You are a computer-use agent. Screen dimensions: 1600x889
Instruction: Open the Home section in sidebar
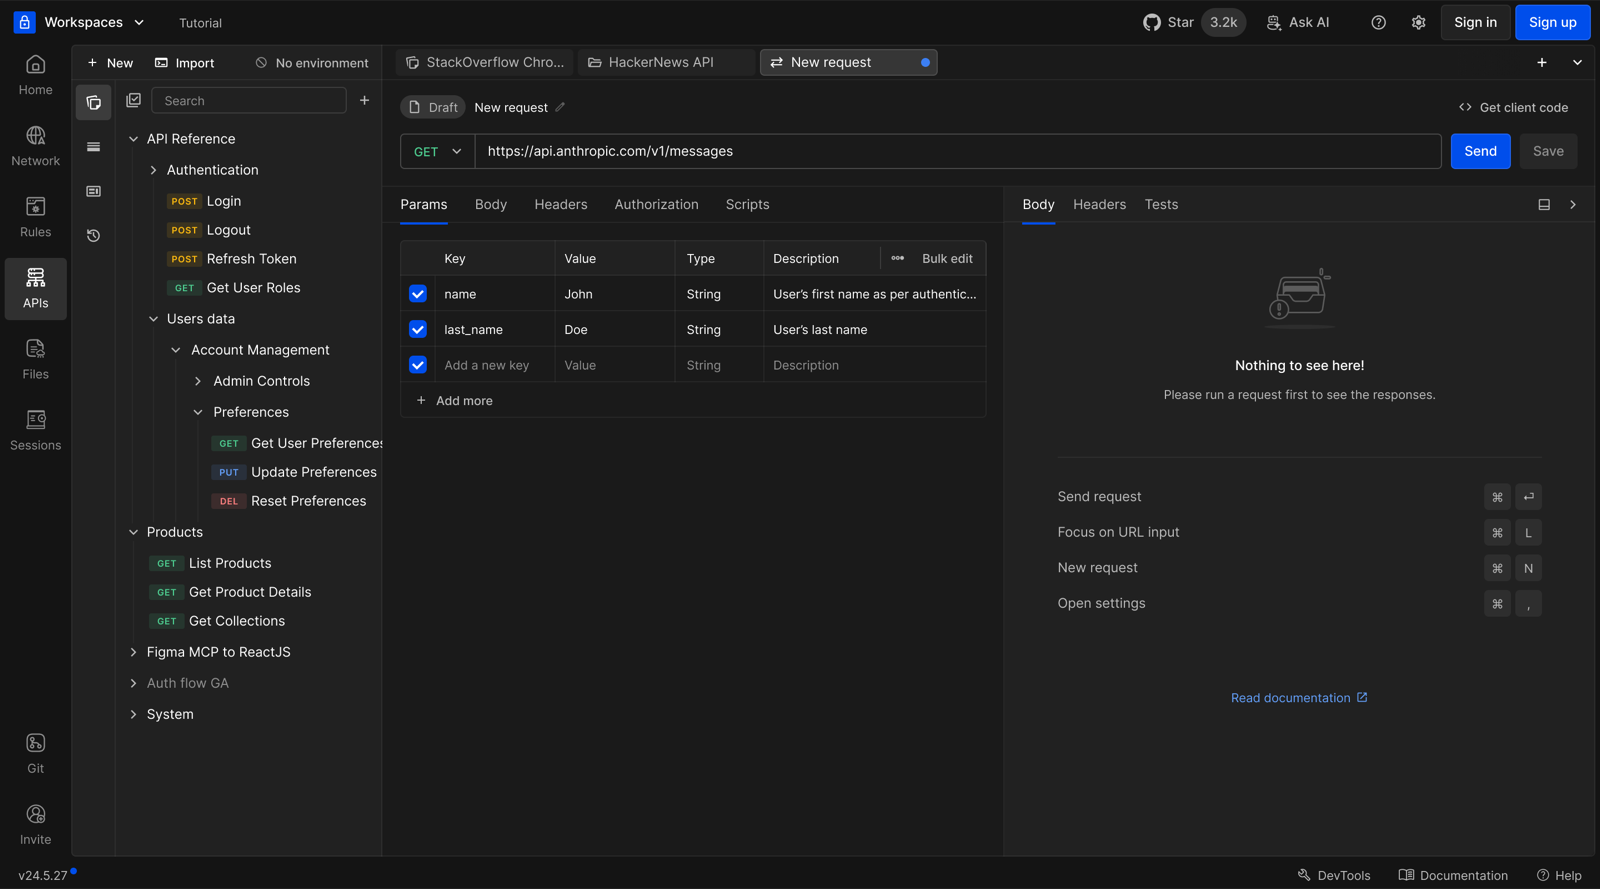(35, 76)
